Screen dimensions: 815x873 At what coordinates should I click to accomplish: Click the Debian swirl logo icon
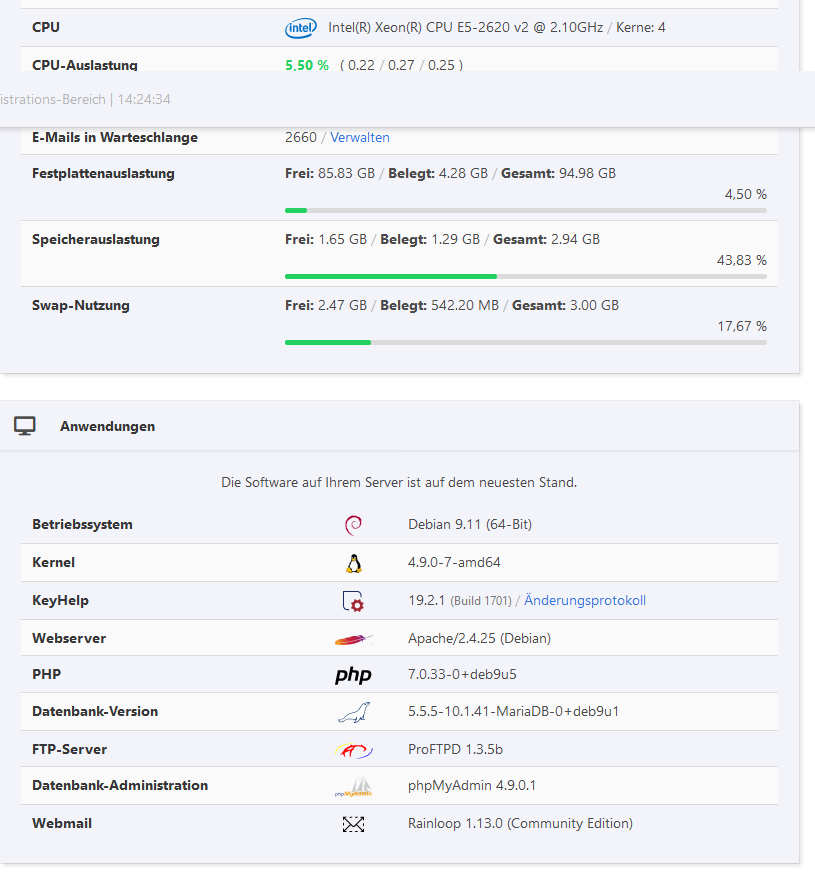353,525
